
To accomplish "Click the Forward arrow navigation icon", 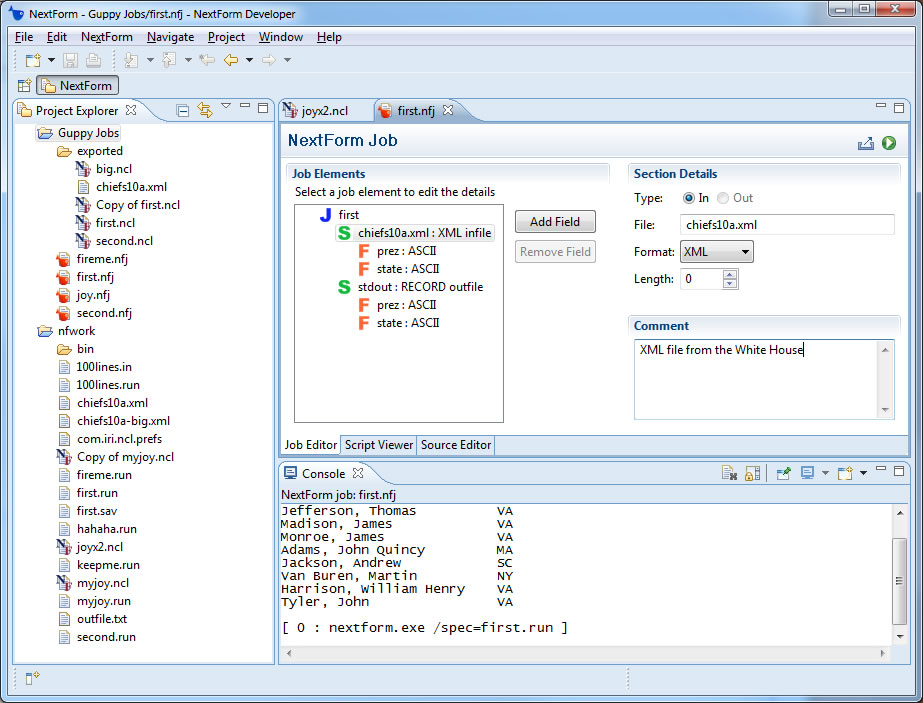I will pos(269,60).
